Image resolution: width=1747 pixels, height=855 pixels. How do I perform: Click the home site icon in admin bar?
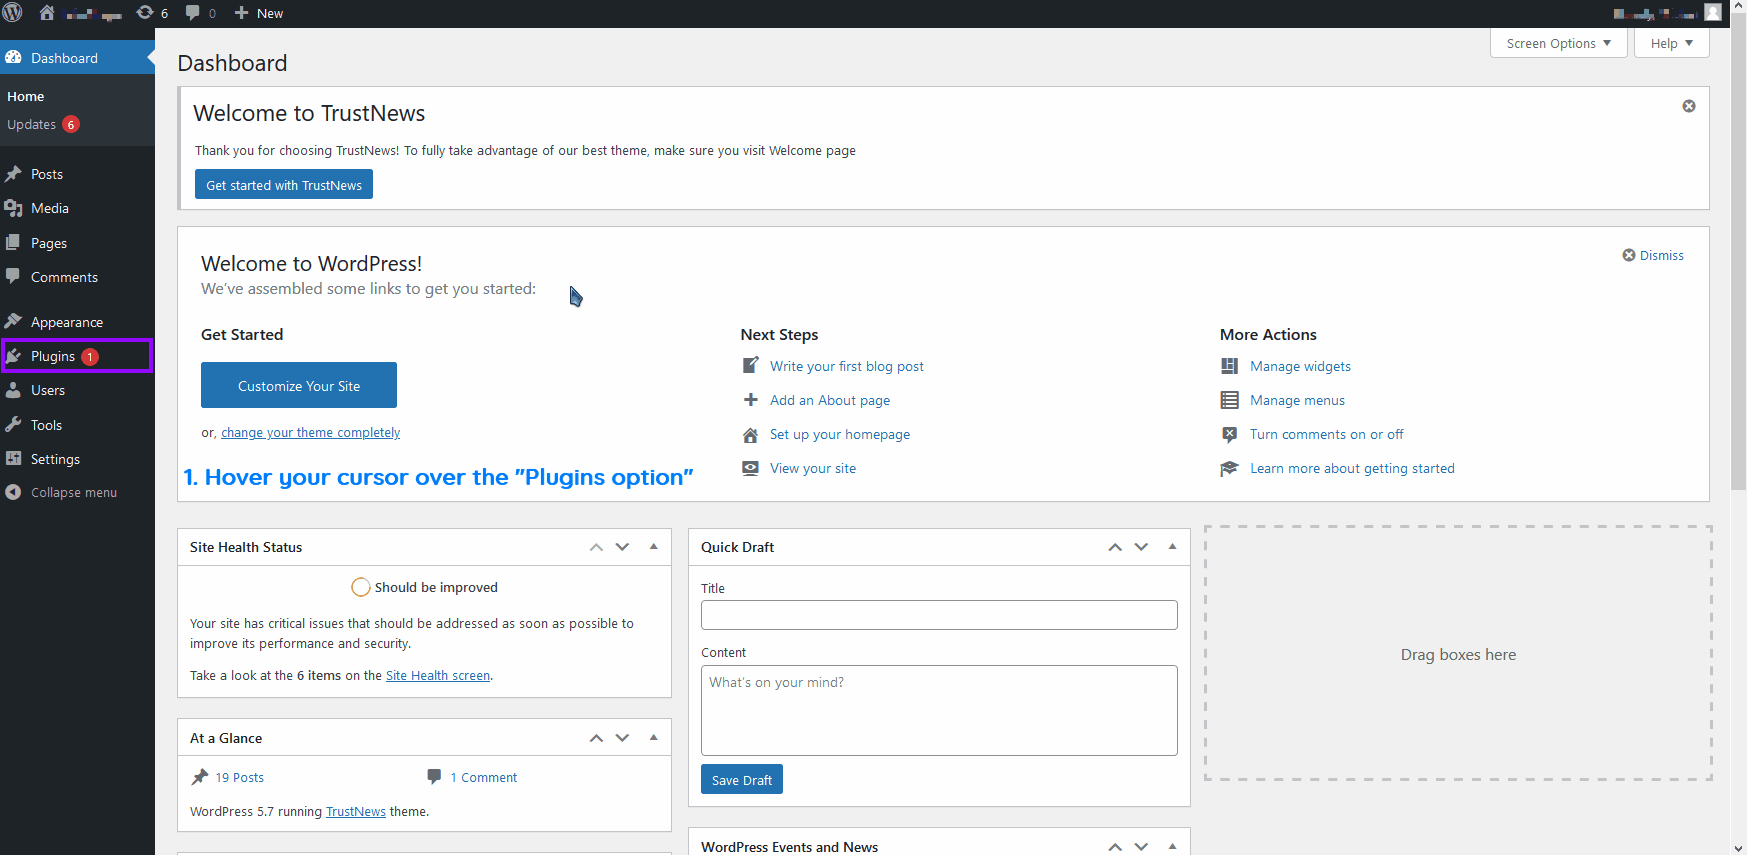click(47, 13)
